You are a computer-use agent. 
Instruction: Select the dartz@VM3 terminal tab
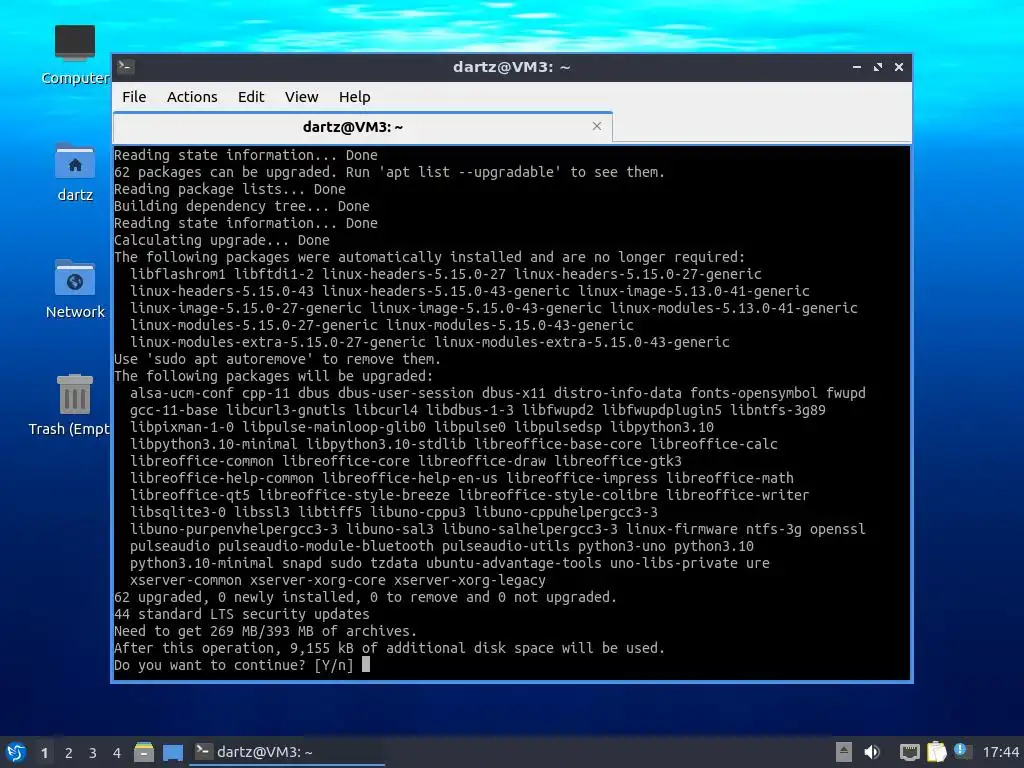pyautogui.click(x=362, y=127)
